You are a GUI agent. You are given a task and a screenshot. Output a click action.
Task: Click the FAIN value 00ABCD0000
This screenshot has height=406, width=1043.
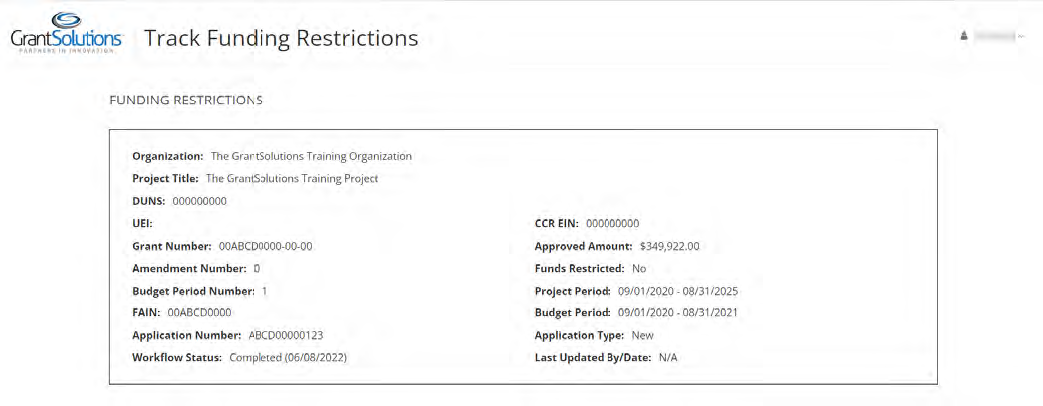click(199, 313)
